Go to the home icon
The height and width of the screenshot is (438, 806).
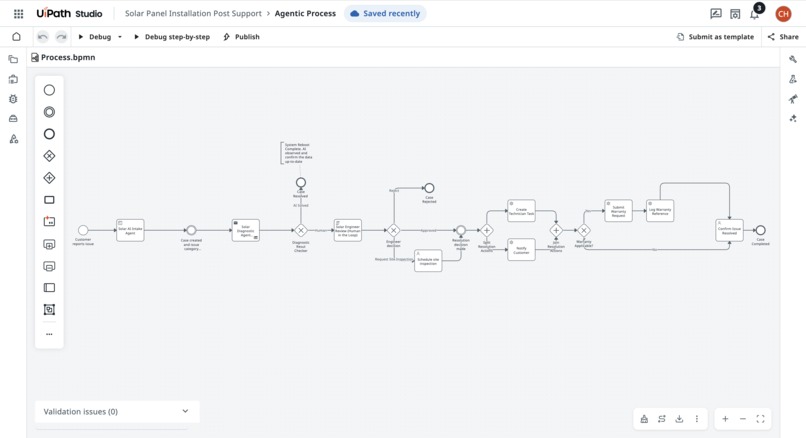16,36
